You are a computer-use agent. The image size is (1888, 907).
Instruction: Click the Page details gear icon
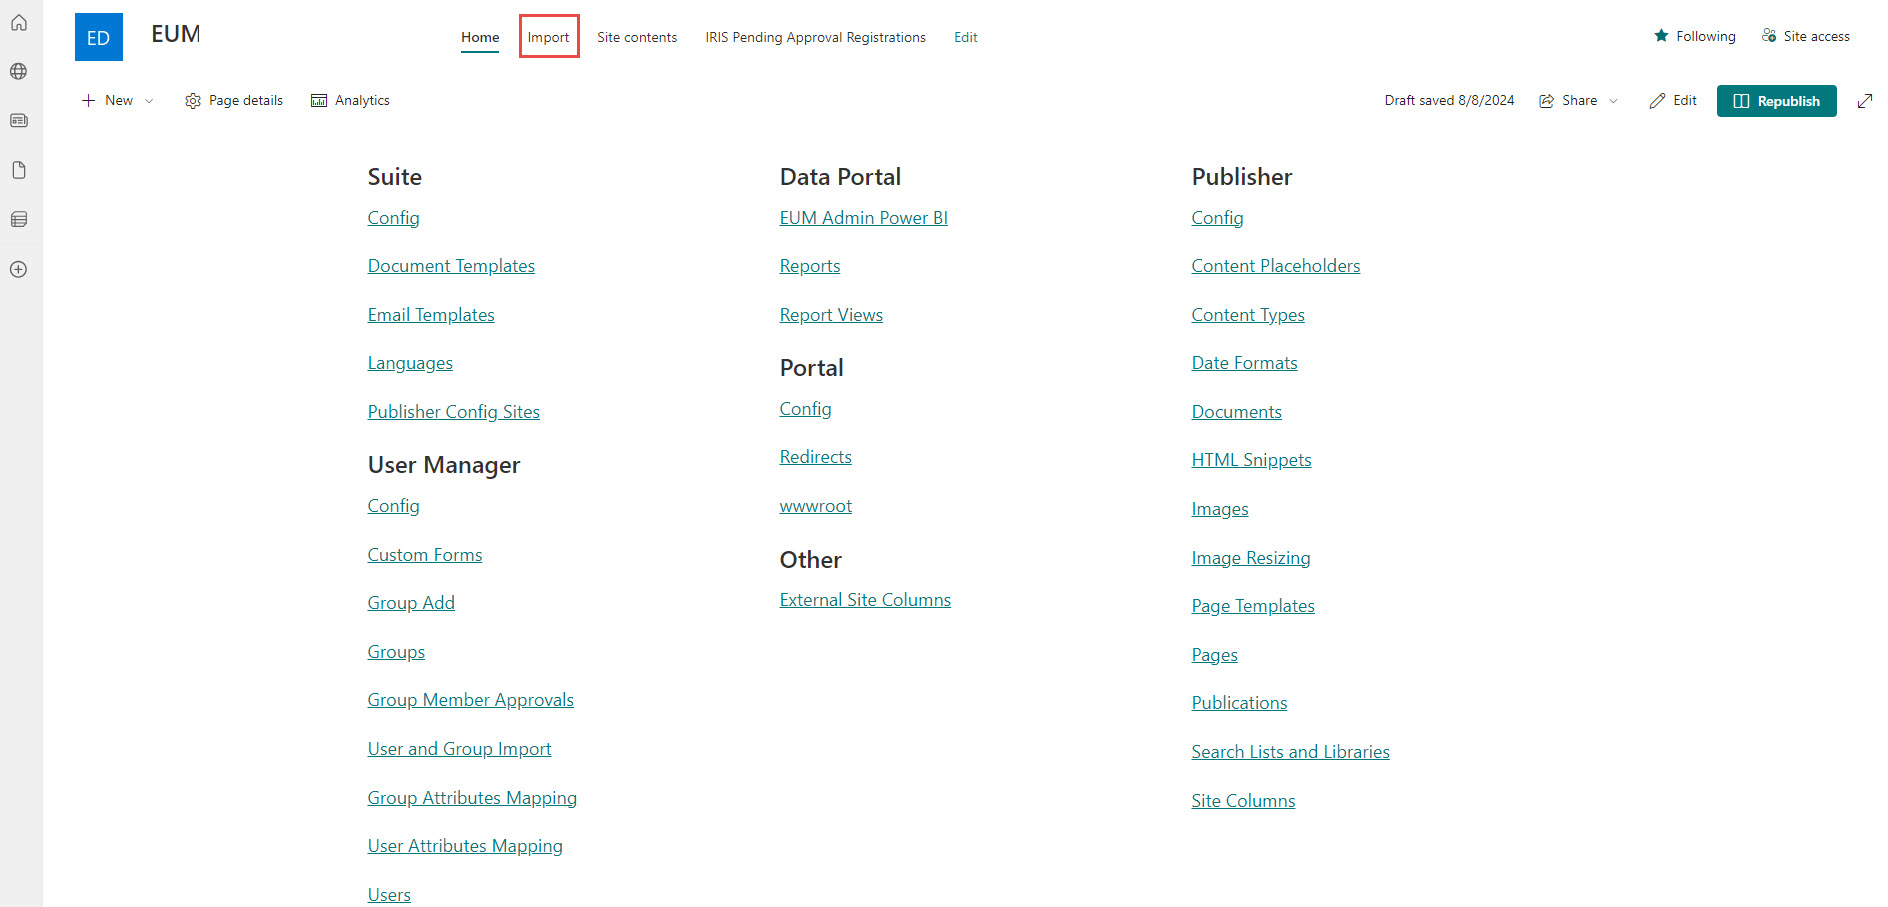pyautogui.click(x=193, y=101)
